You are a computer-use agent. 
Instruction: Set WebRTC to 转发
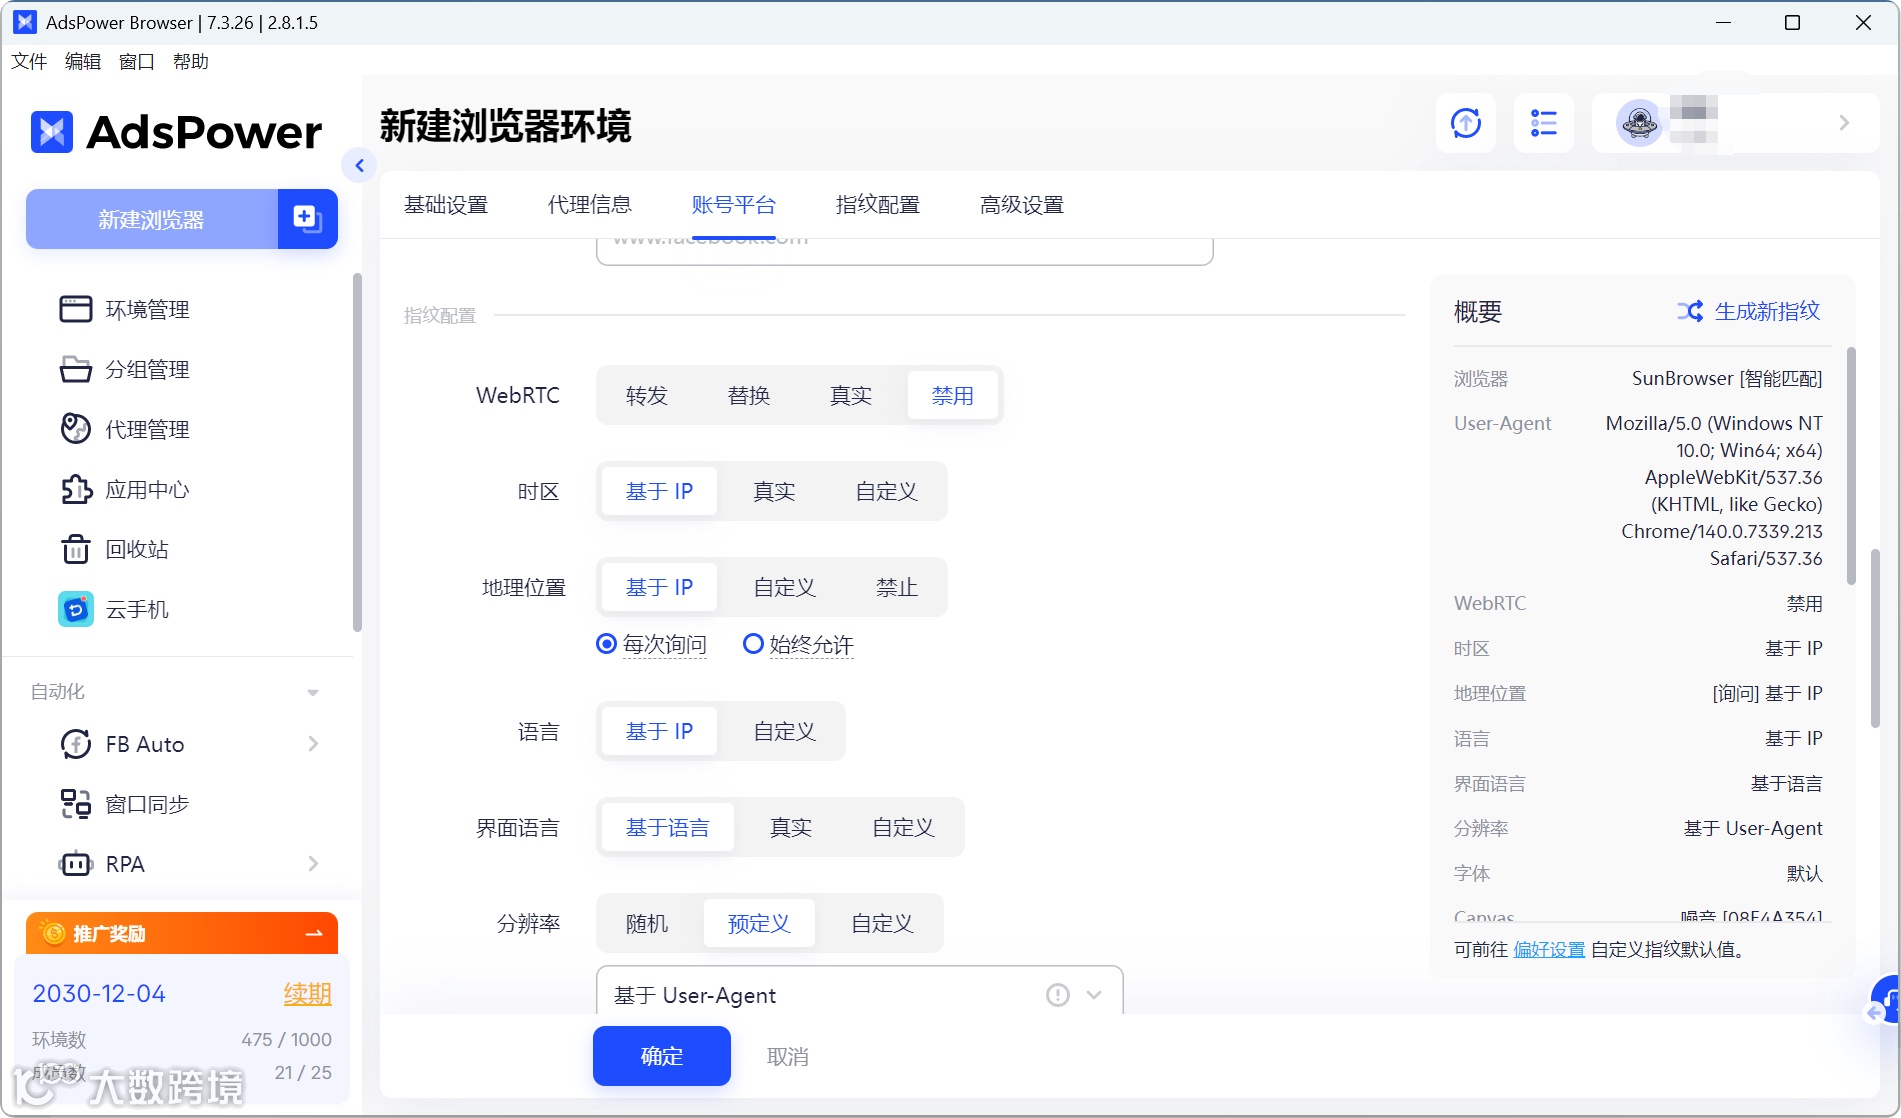(647, 395)
